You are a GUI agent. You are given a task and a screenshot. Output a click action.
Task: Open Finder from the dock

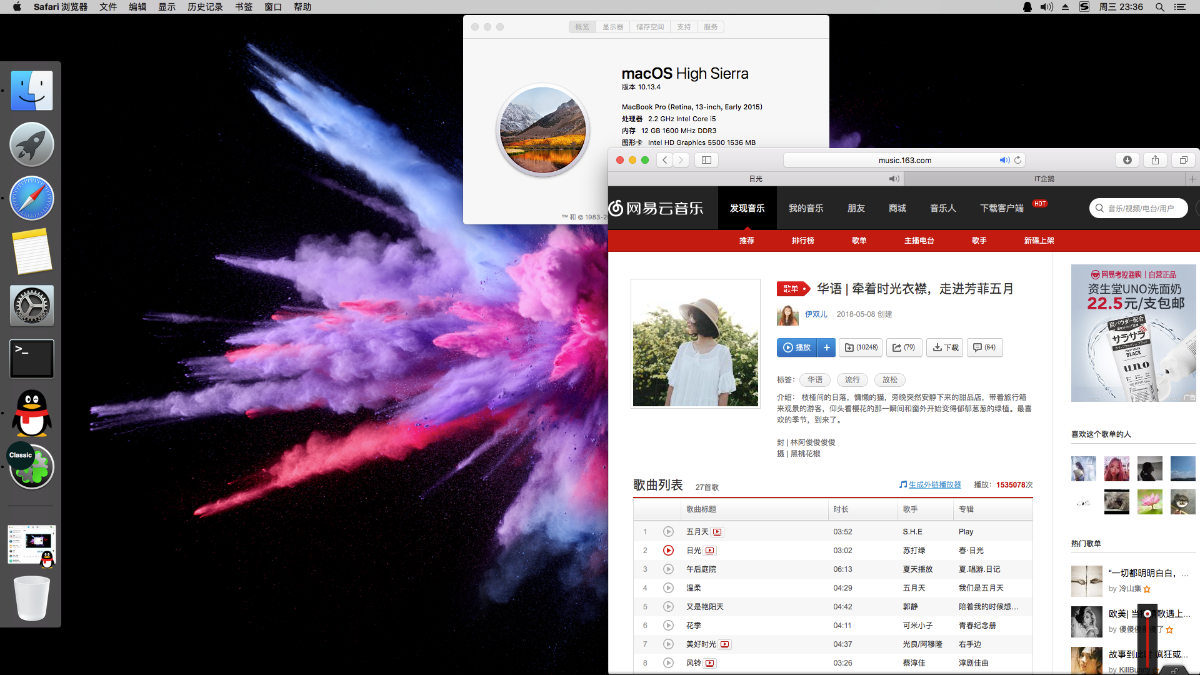coord(32,90)
